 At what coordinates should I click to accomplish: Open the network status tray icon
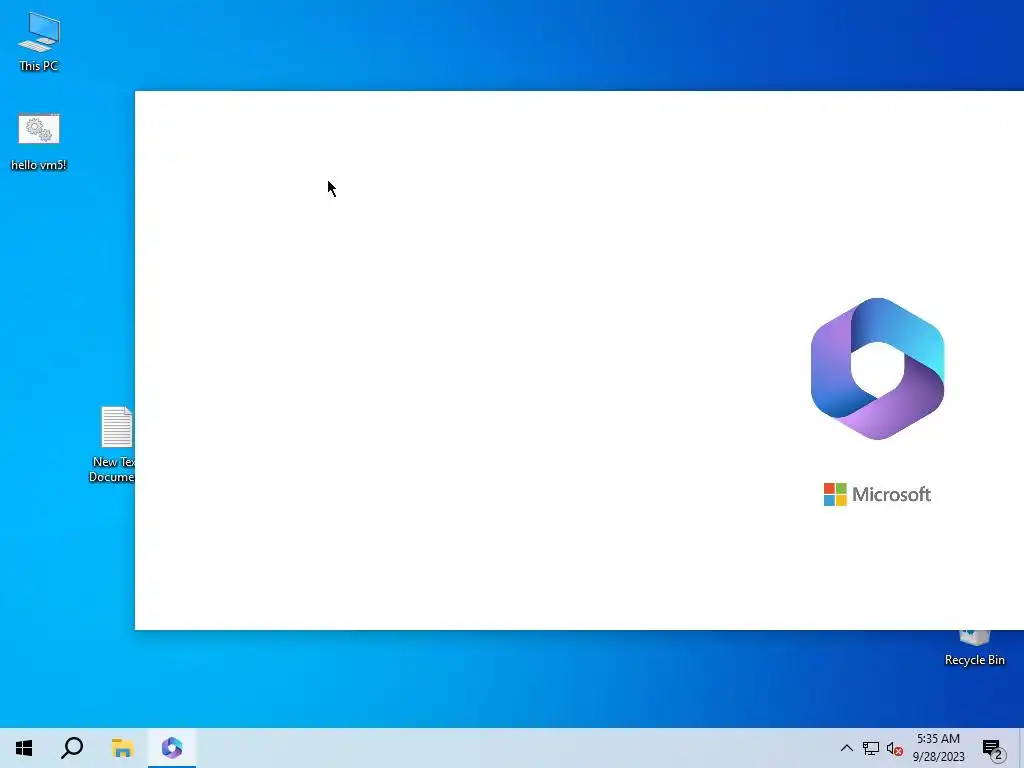click(871, 748)
